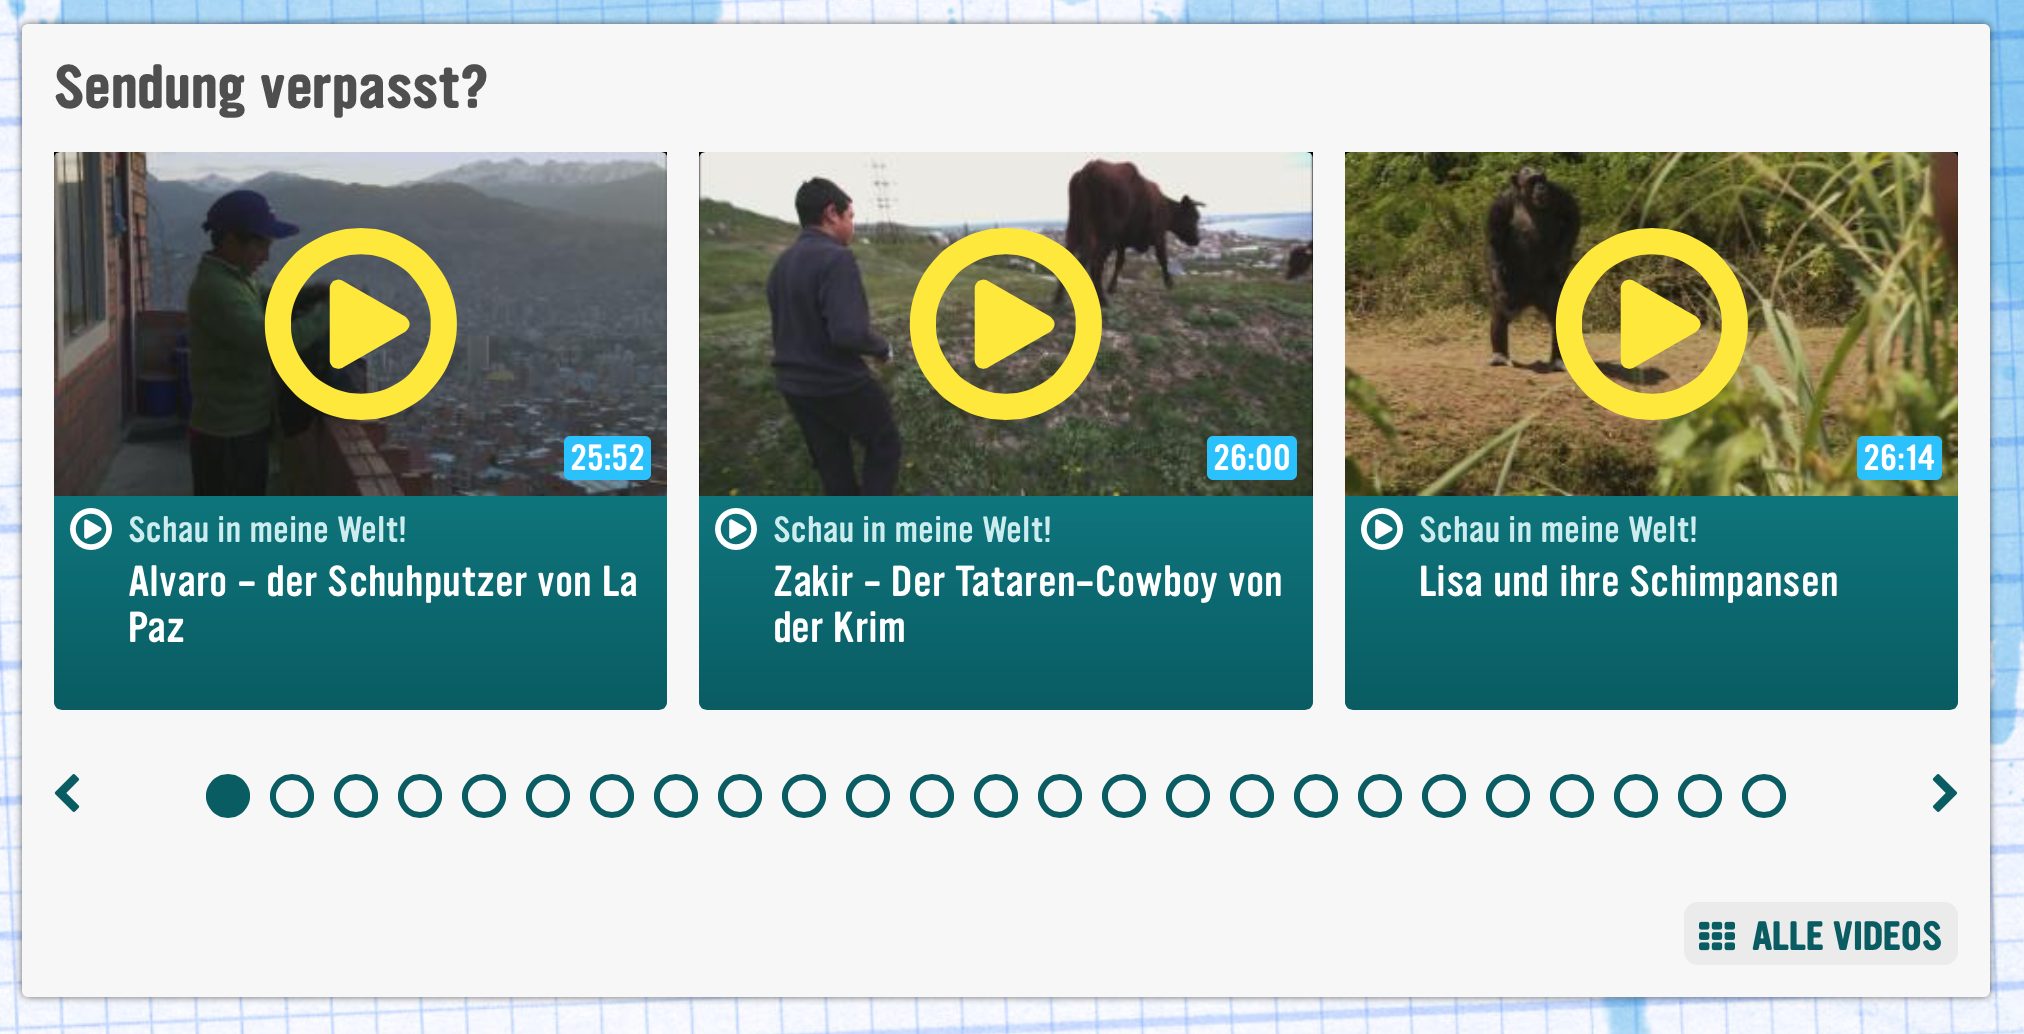
Task: Click small play icon beside Lisa title
Action: coord(1382,529)
